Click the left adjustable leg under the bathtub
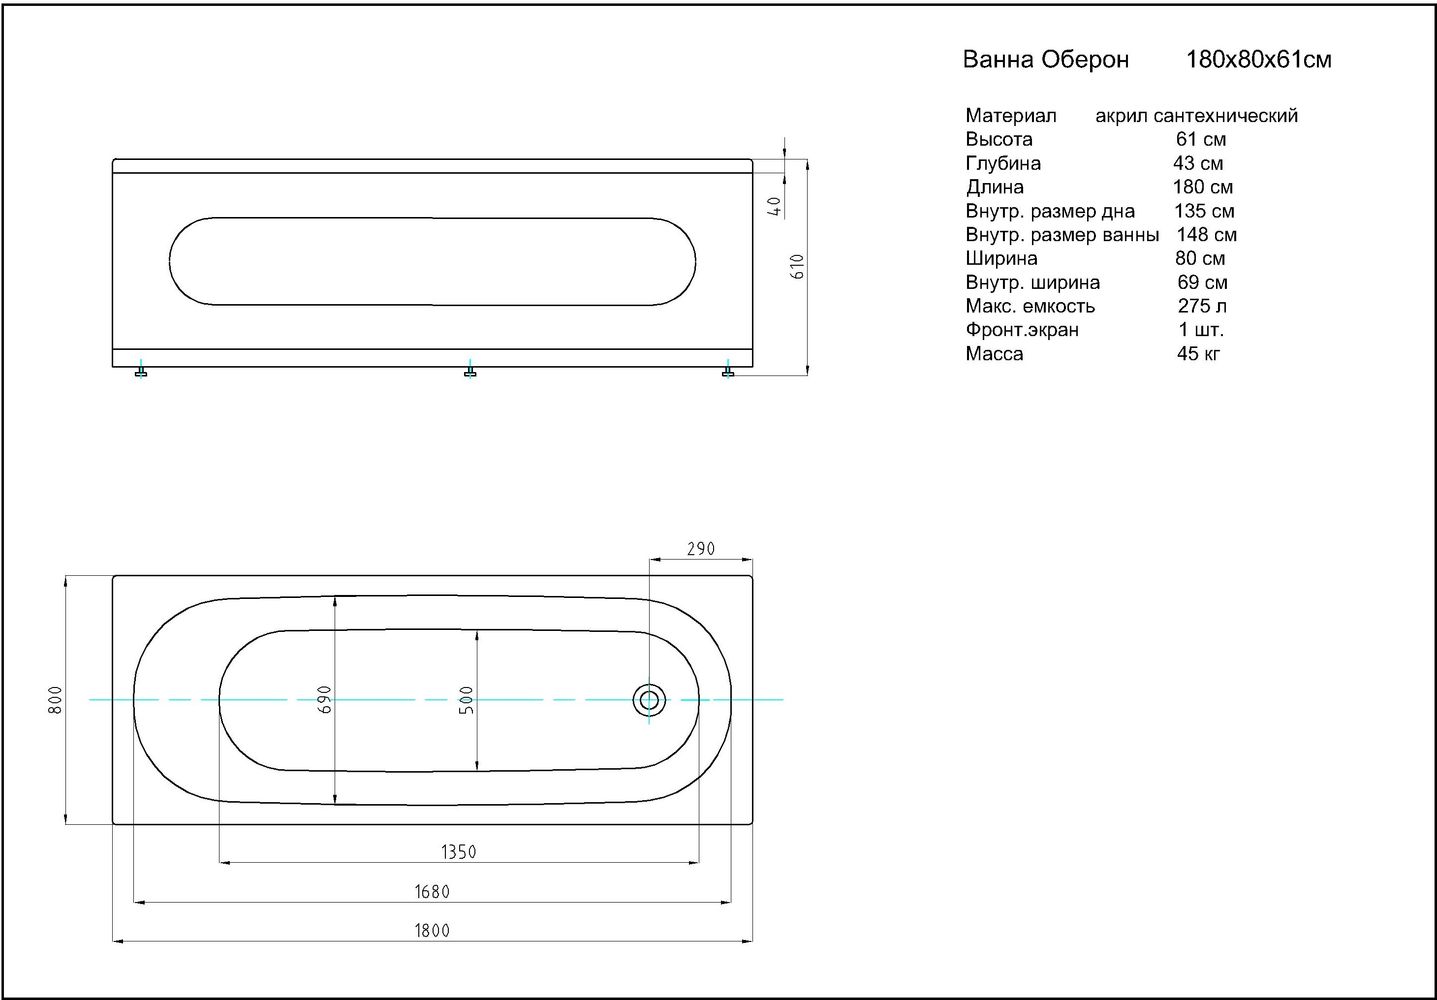This screenshot has height=1000, width=1437. click(142, 372)
